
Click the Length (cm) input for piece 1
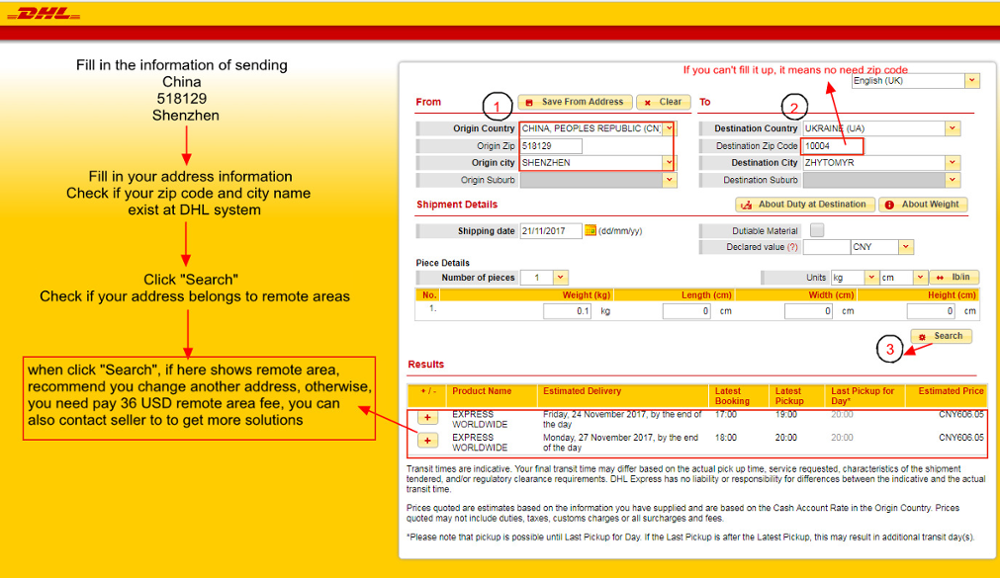686,311
